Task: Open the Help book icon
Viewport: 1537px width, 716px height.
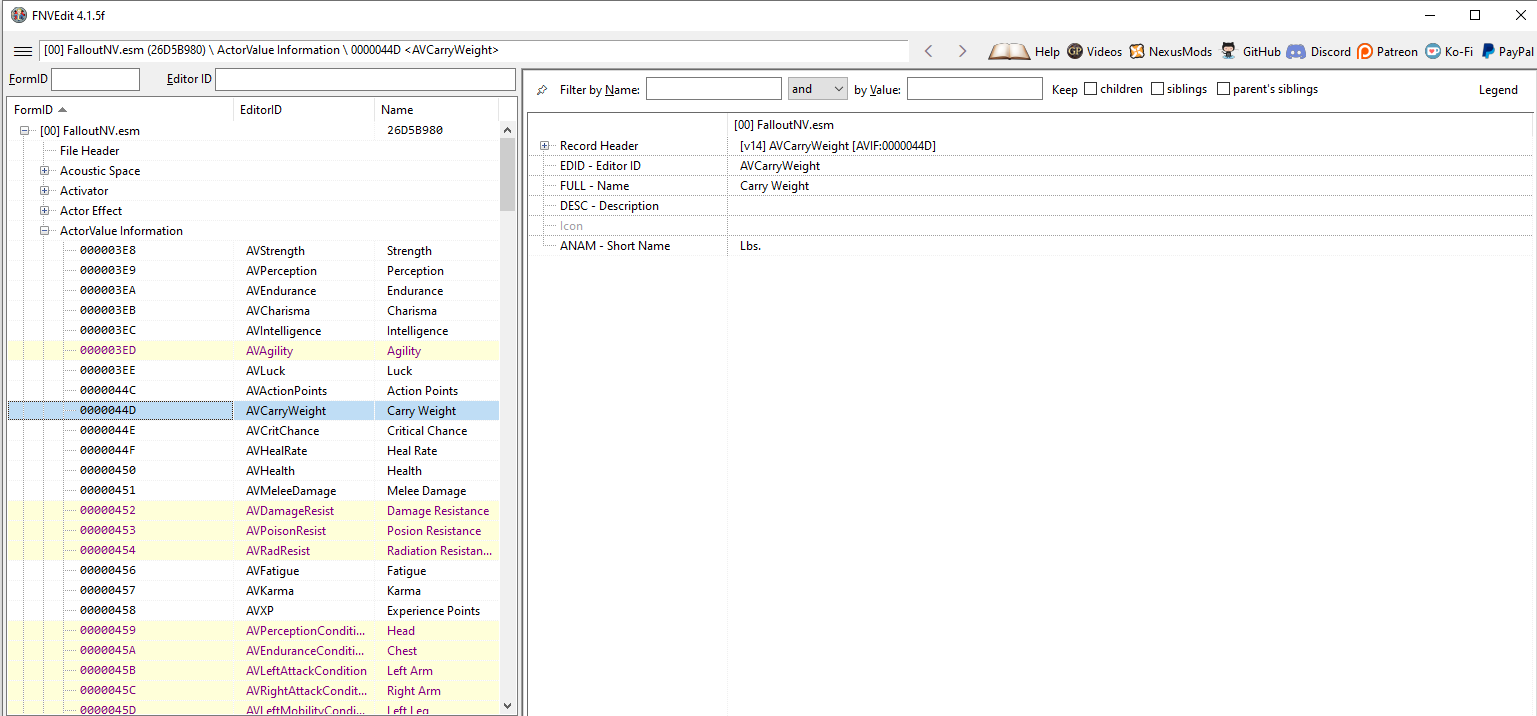Action: pos(1009,51)
